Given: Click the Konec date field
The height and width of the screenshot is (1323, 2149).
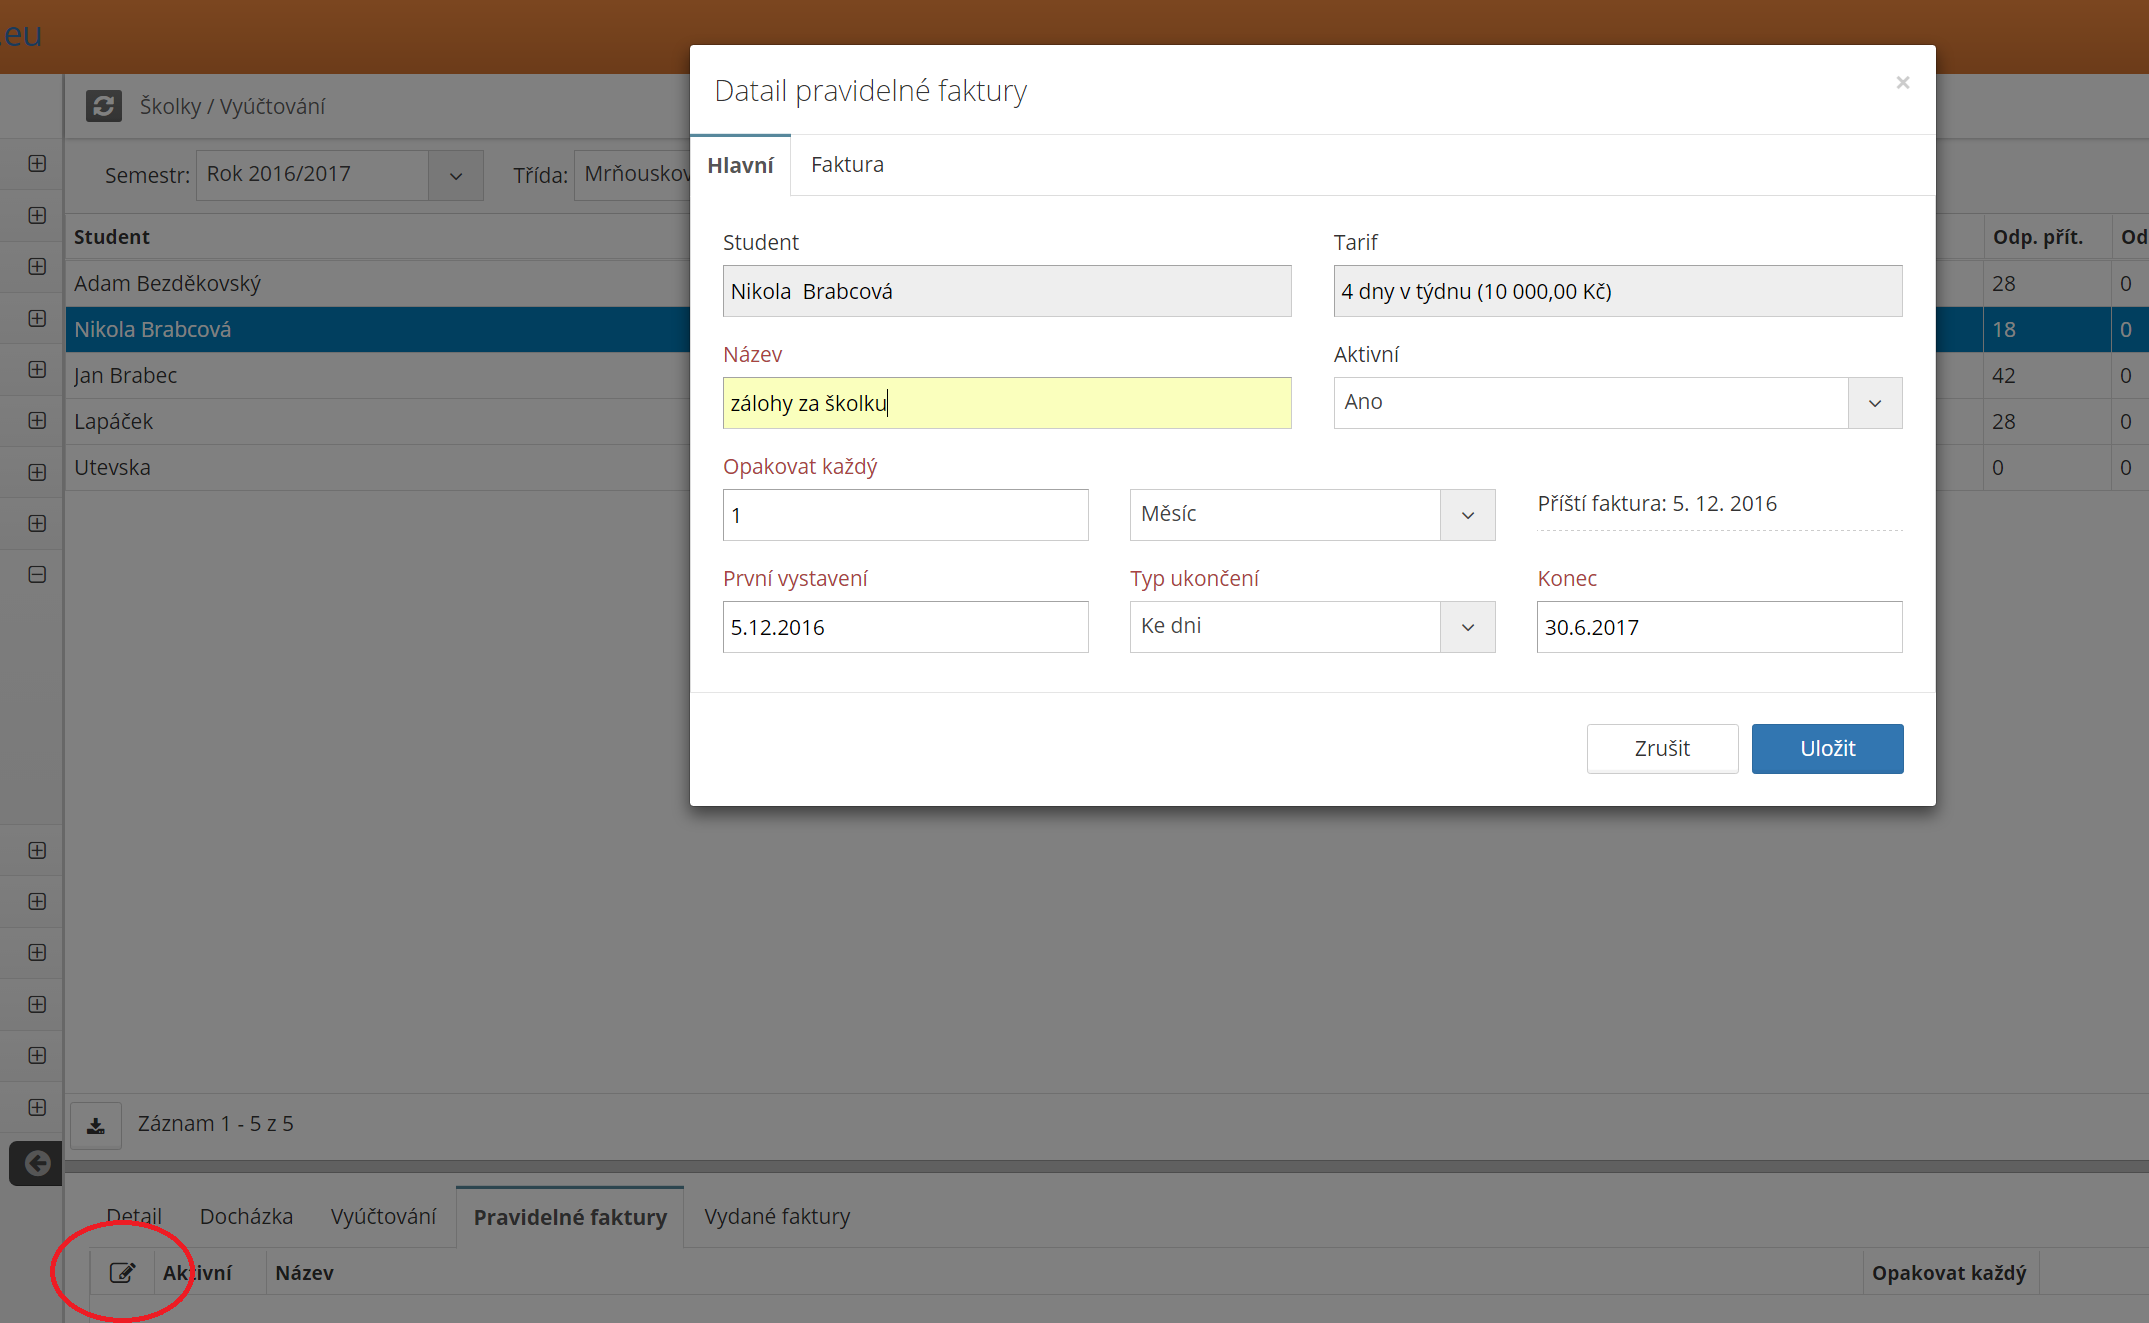Looking at the screenshot, I should pyautogui.click(x=1718, y=627).
